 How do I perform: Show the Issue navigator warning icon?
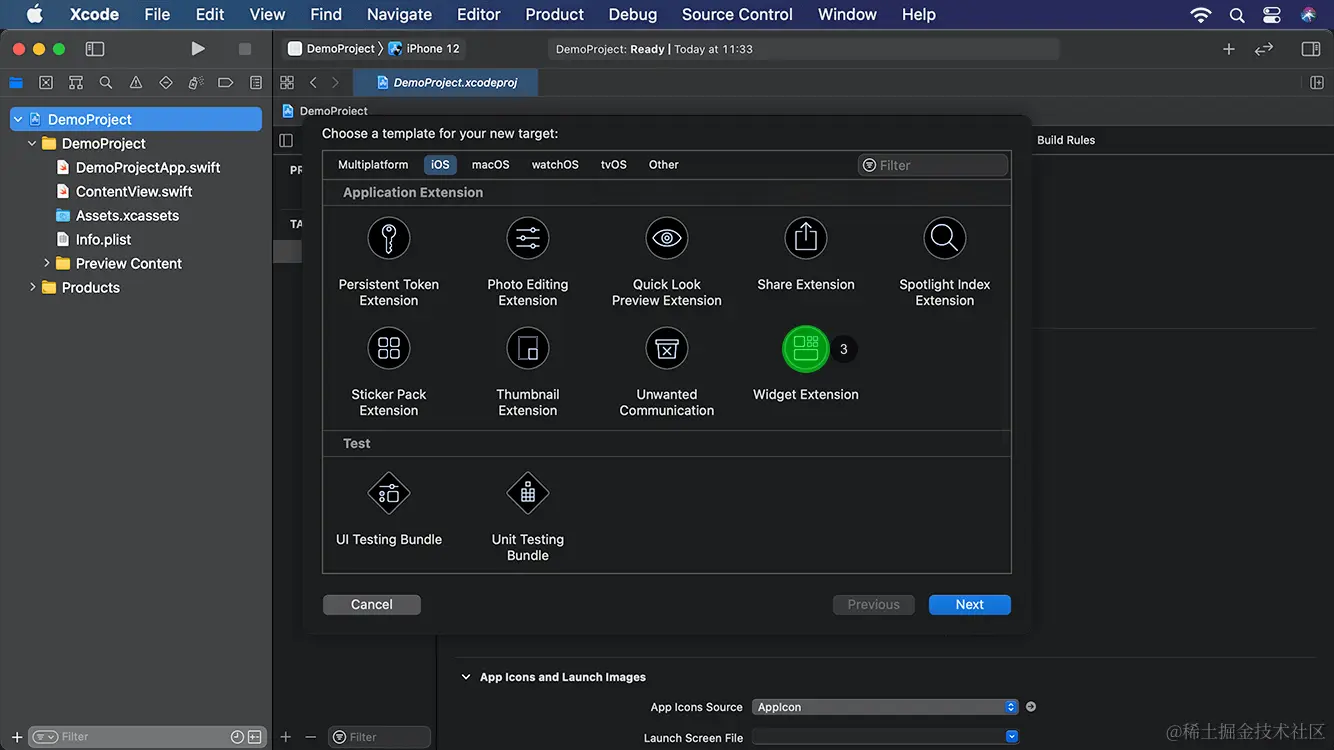136,83
